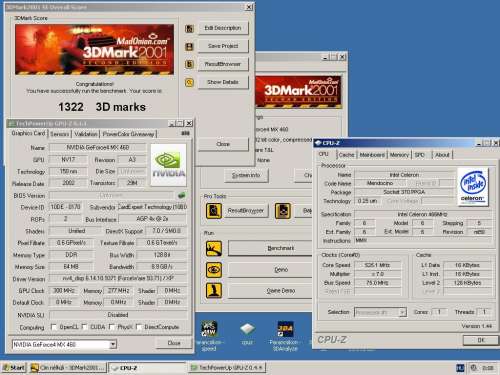Screen dimensions: 500x375
Task: Switch to GPU-Z Sensors tab
Action: click(x=60, y=134)
